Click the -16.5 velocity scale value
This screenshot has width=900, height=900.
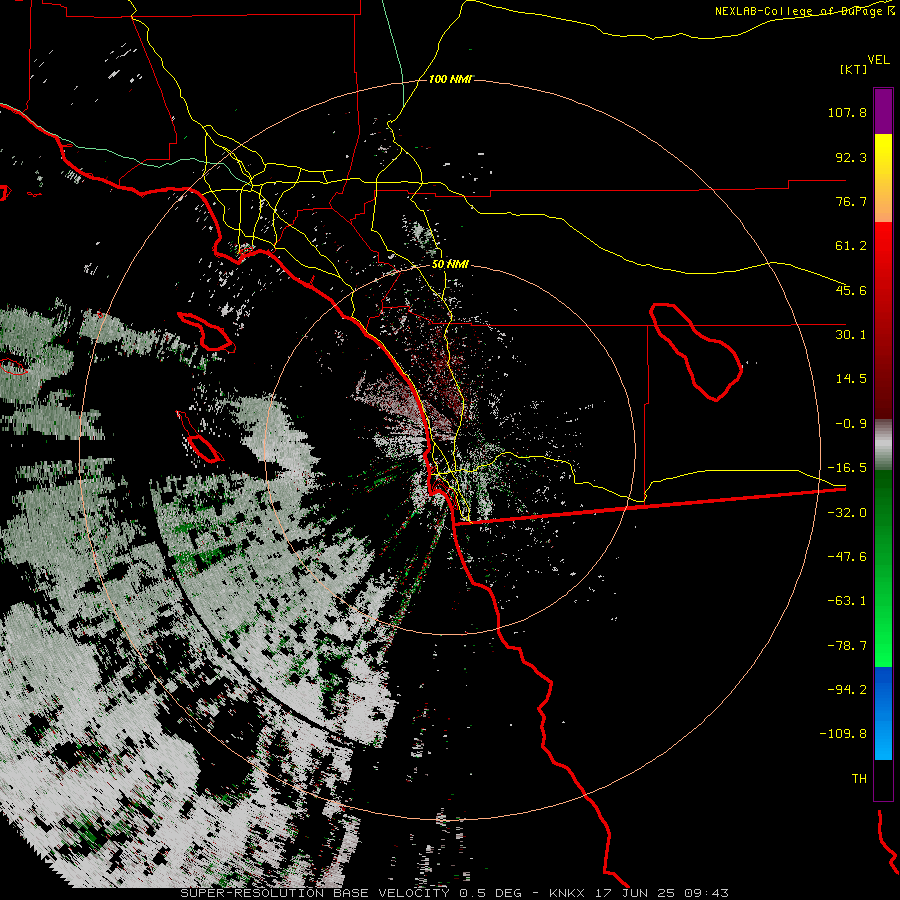pos(847,468)
